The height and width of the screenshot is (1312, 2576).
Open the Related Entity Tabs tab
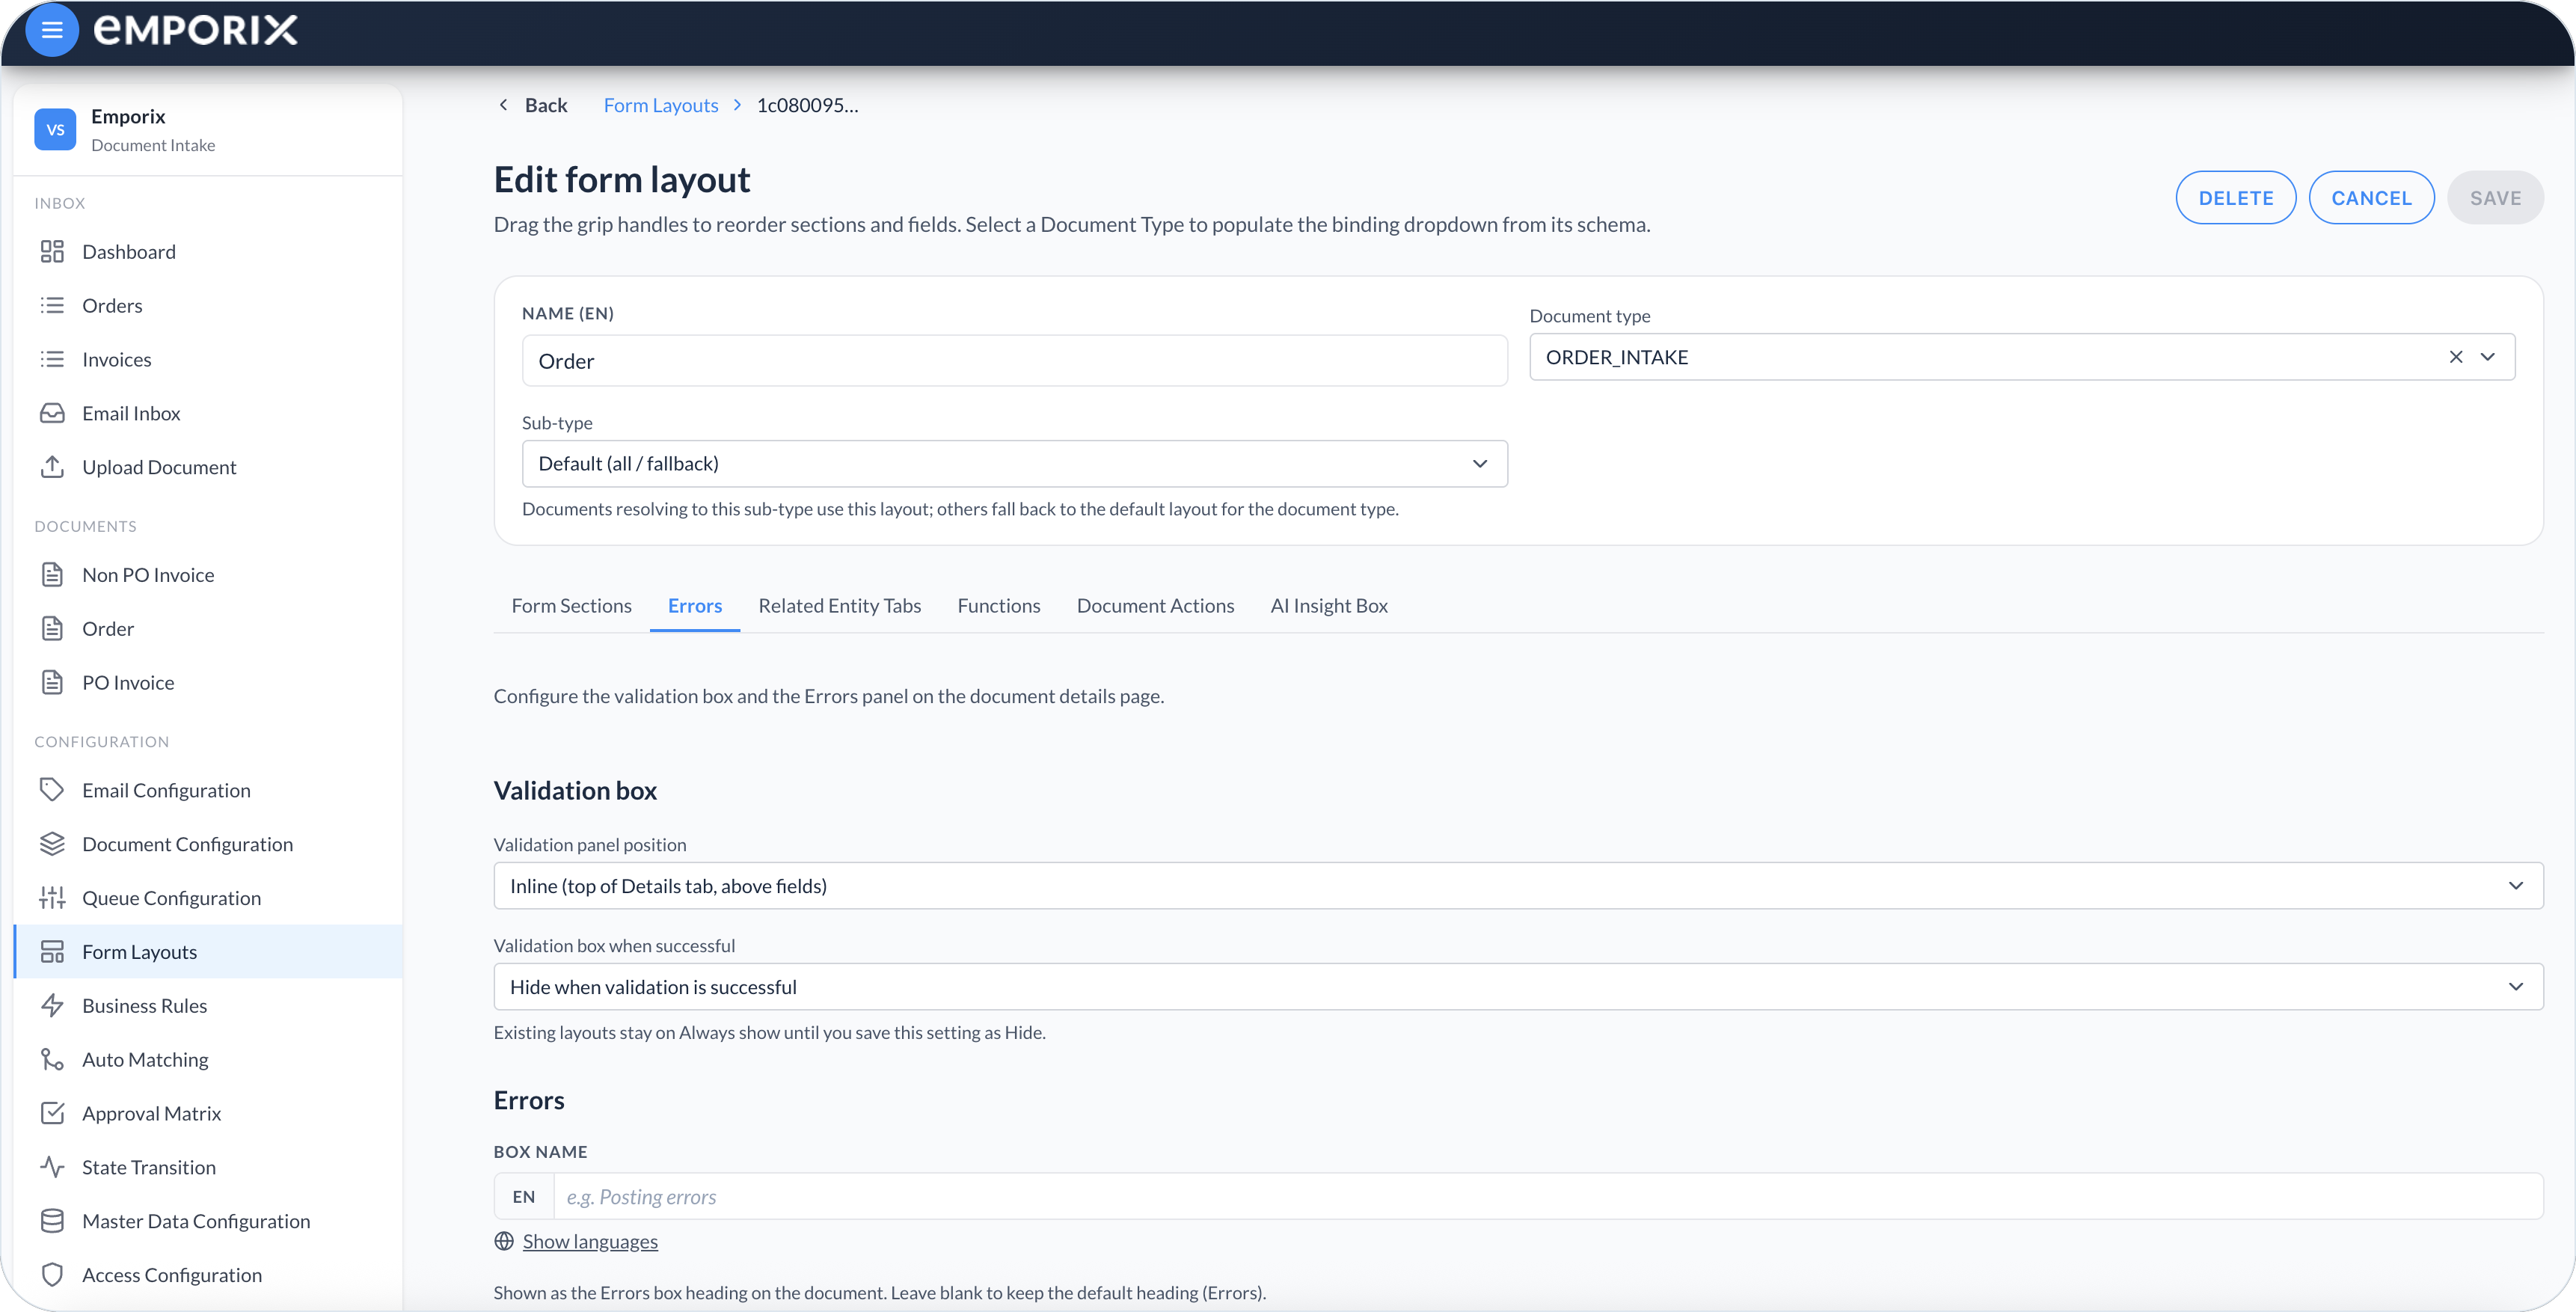pos(840,606)
